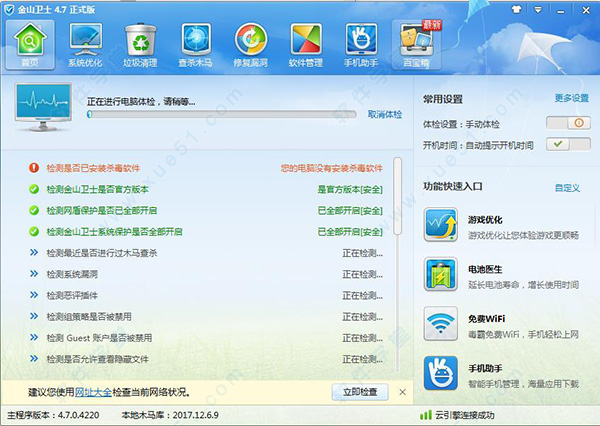The height and width of the screenshot is (426, 600).
Task: Click arrows icon beside 检测最近是否进行过木马查杀
Action: 34,253
